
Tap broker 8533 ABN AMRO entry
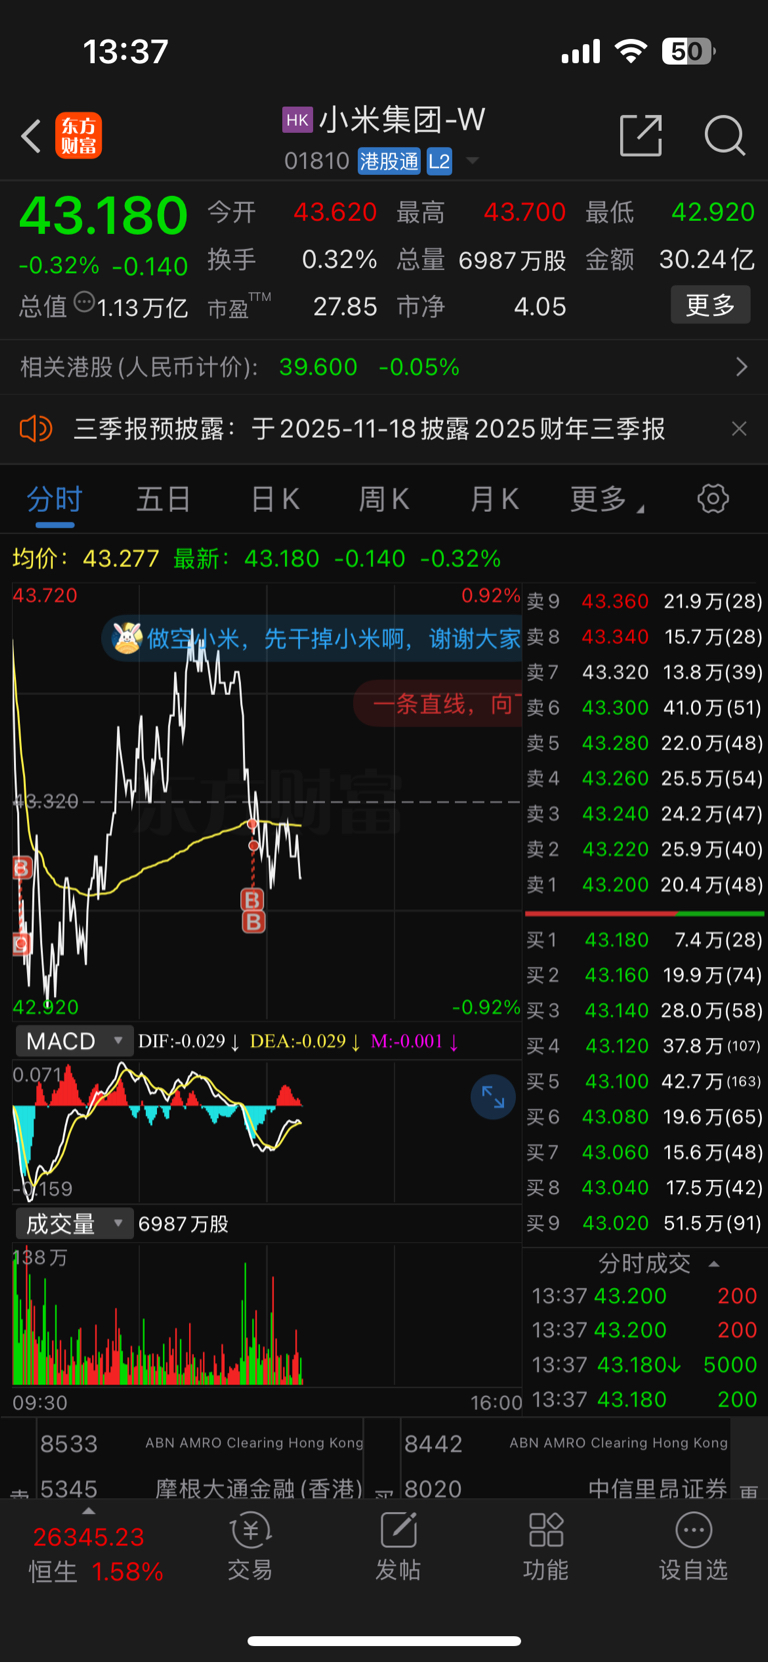[201, 1443]
